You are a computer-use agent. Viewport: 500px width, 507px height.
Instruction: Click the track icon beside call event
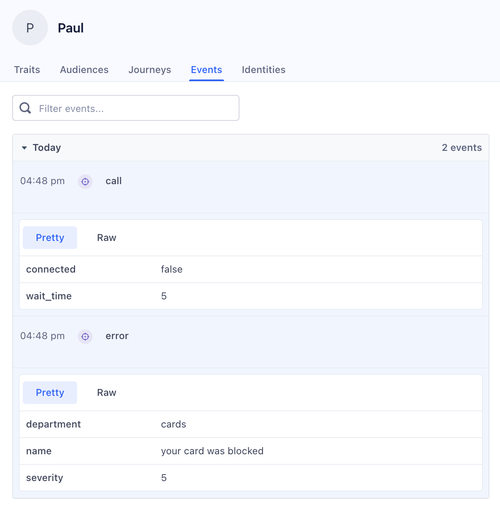(85, 182)
